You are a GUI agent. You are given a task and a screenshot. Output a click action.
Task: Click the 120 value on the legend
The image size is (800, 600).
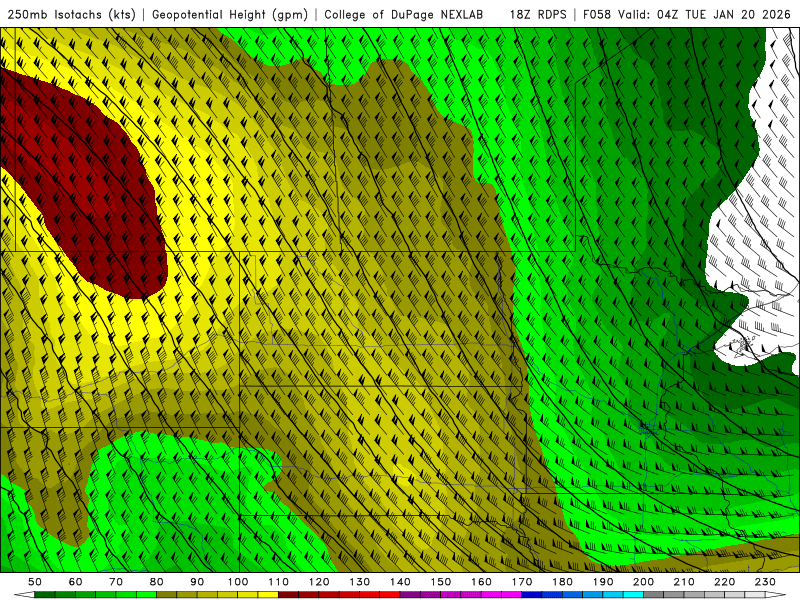(x=319, y=582)
